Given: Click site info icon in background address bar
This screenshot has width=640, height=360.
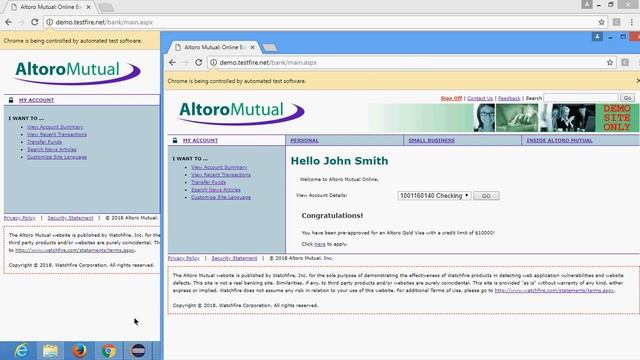Looking at the screenshot, I should pyautogui.click(x=49, y=22).
